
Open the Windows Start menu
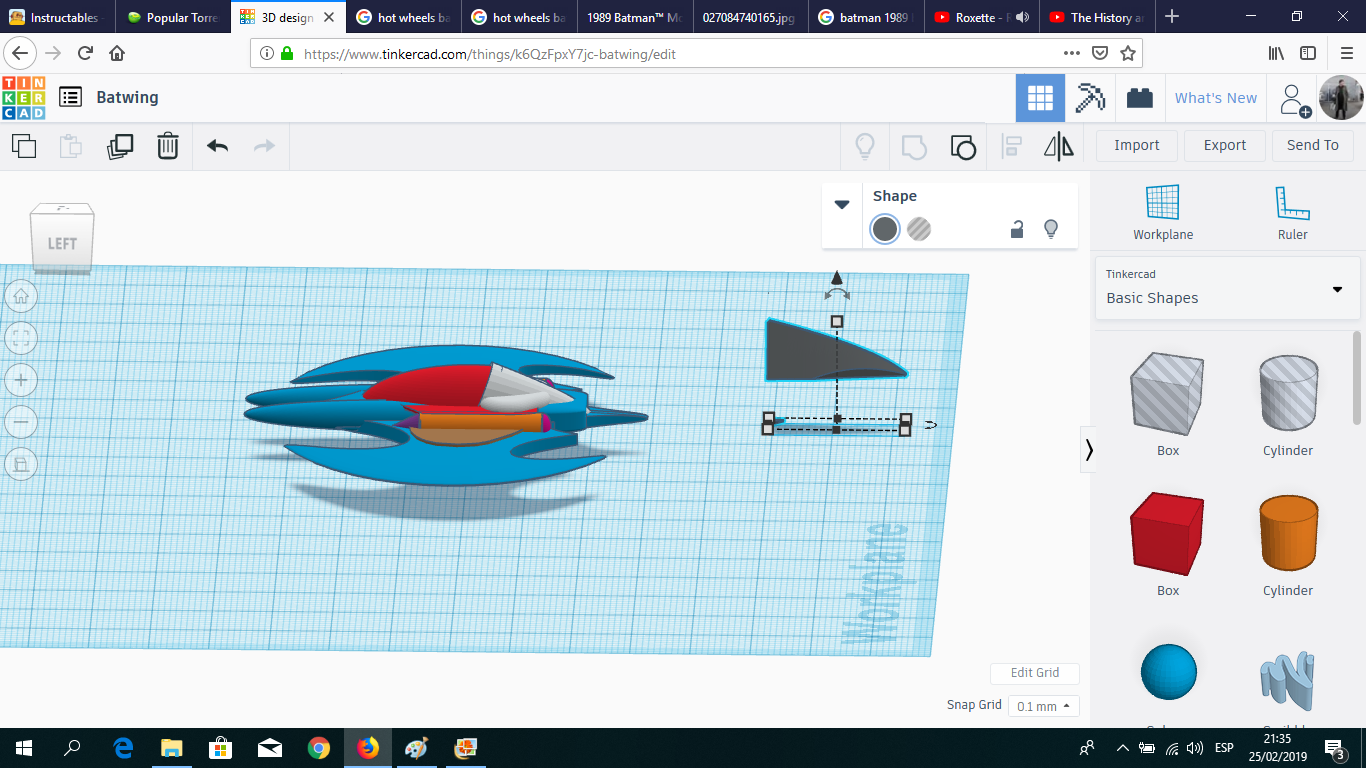point(24,748)
